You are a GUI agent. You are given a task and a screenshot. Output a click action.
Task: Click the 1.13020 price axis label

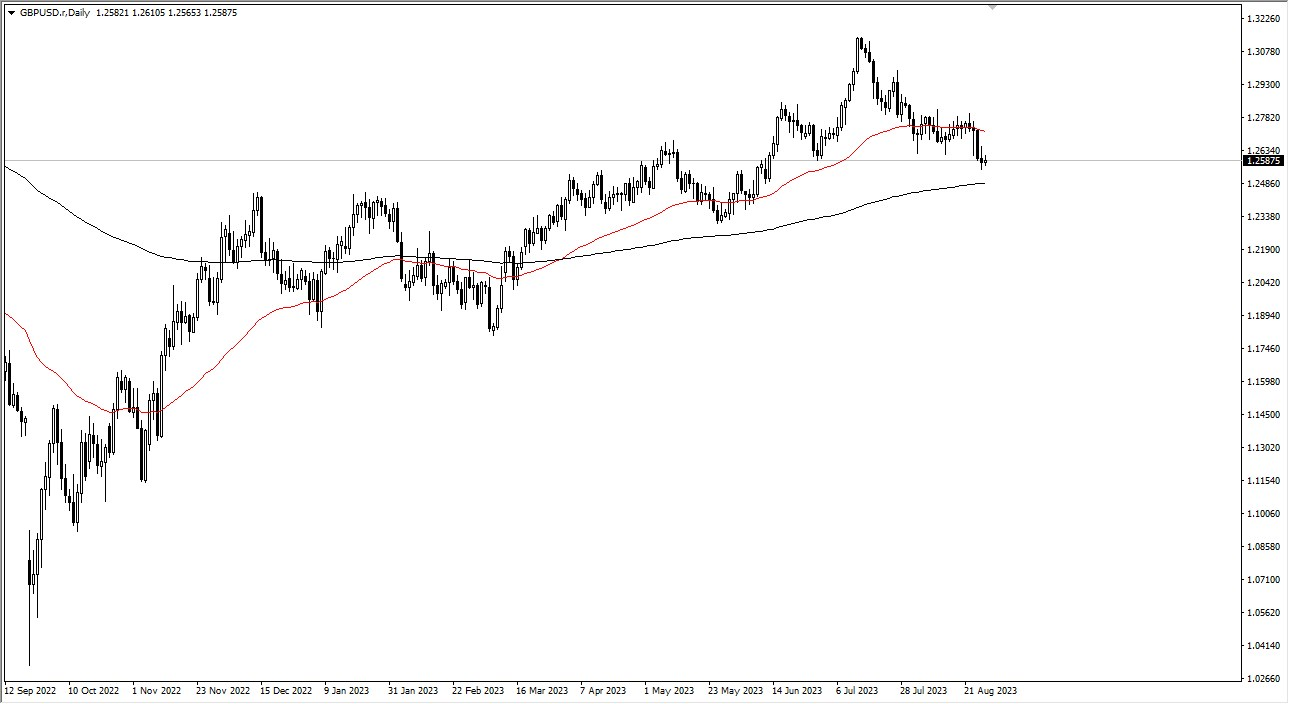click(x=1263, y=448)
